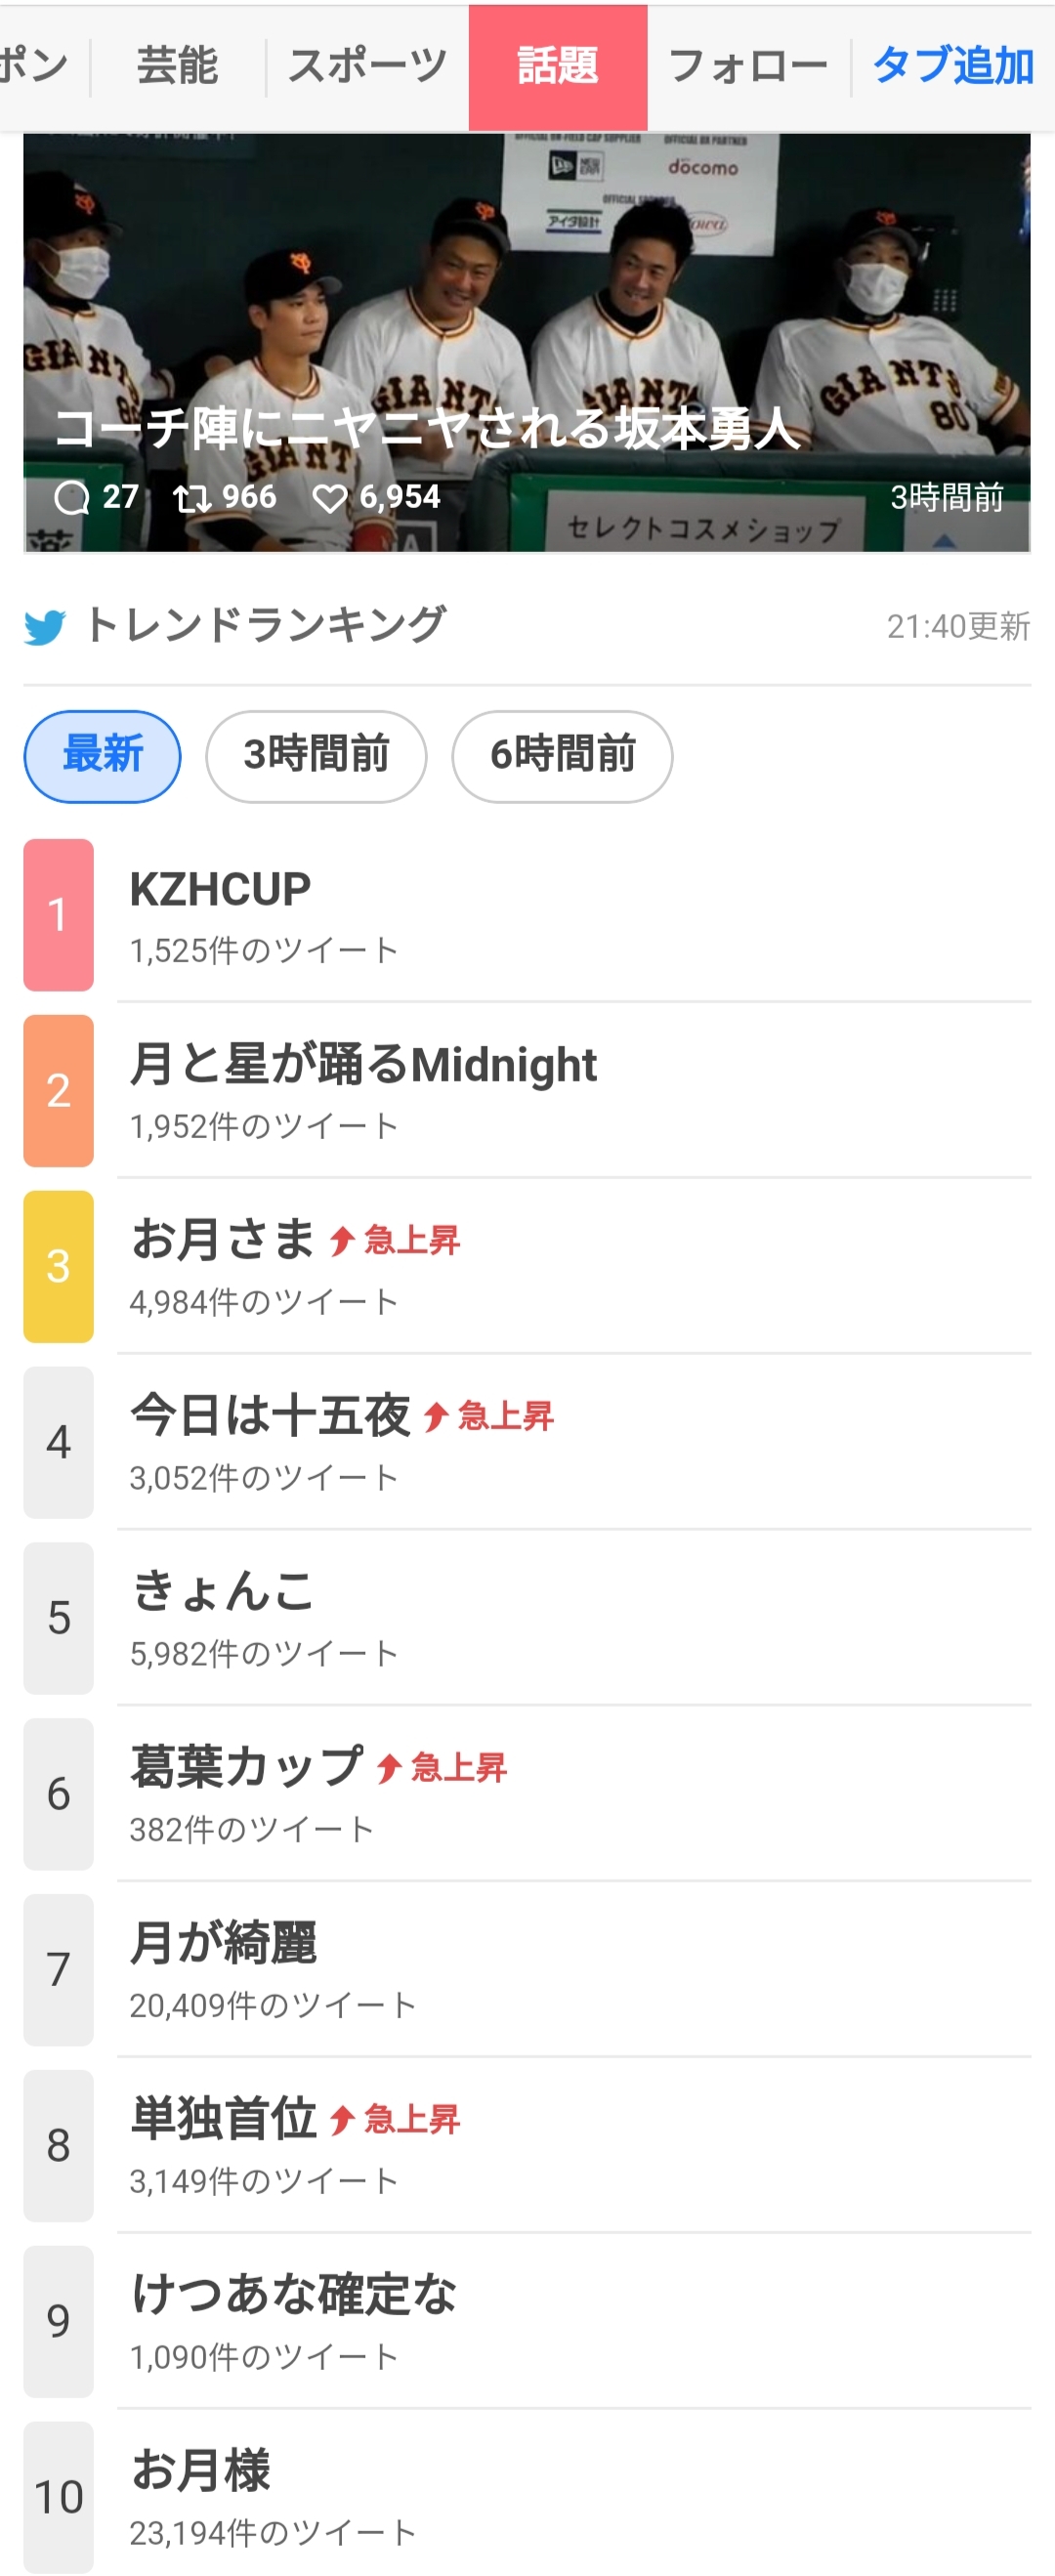Click the 急上昇 arrow beside お月さま

point(342,1241)
